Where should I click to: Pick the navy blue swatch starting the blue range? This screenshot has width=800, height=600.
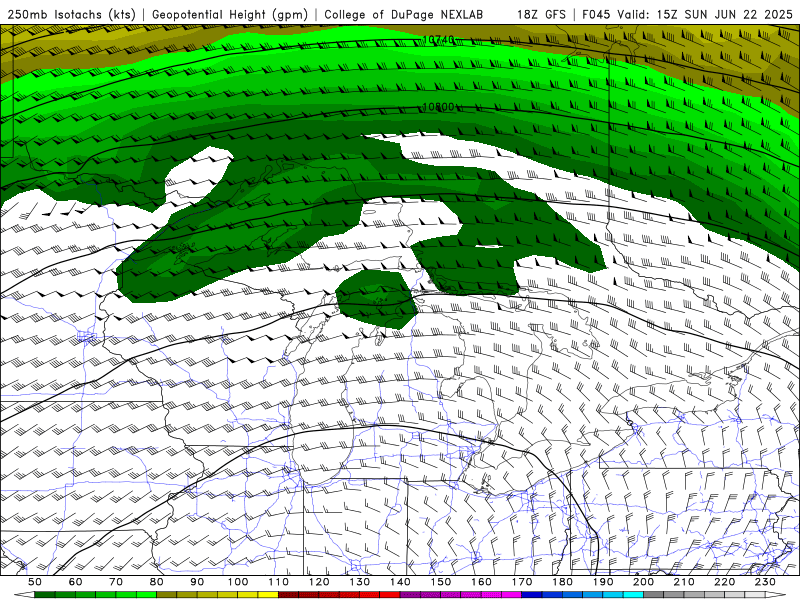coord(532,595)
